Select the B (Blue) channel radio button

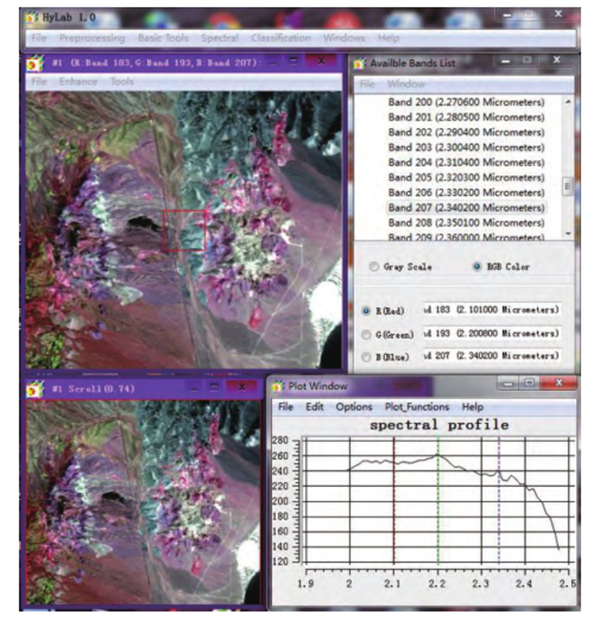(366, 357)
